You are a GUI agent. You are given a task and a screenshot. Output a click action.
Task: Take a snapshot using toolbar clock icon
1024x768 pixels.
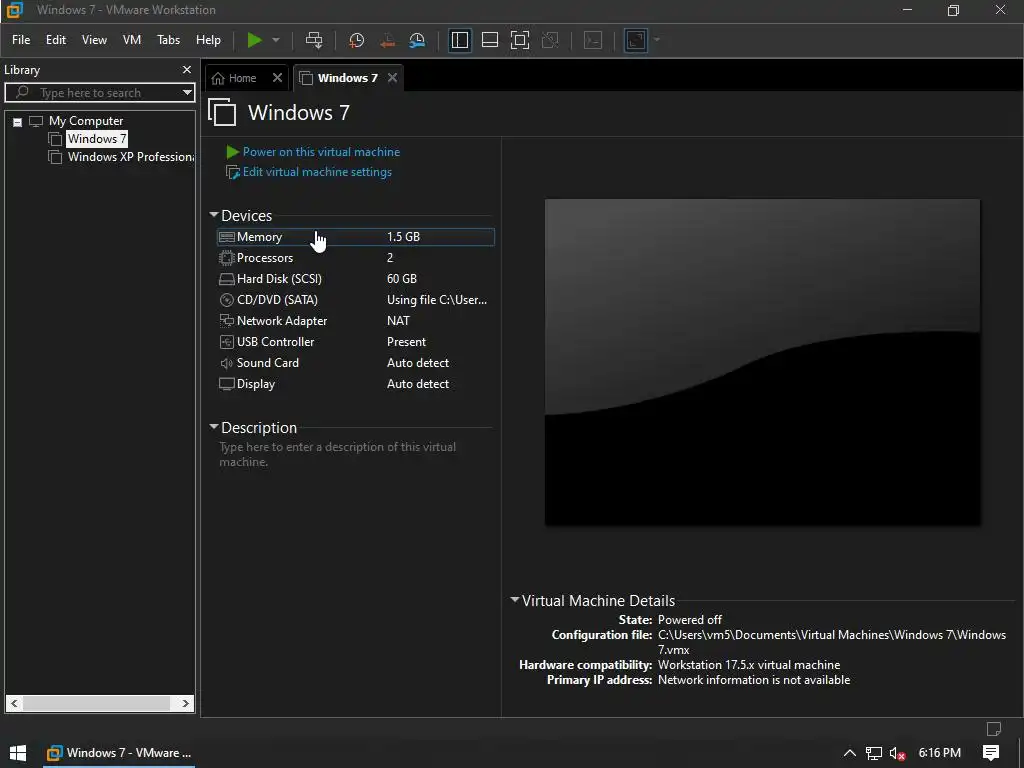click(356, 40)
